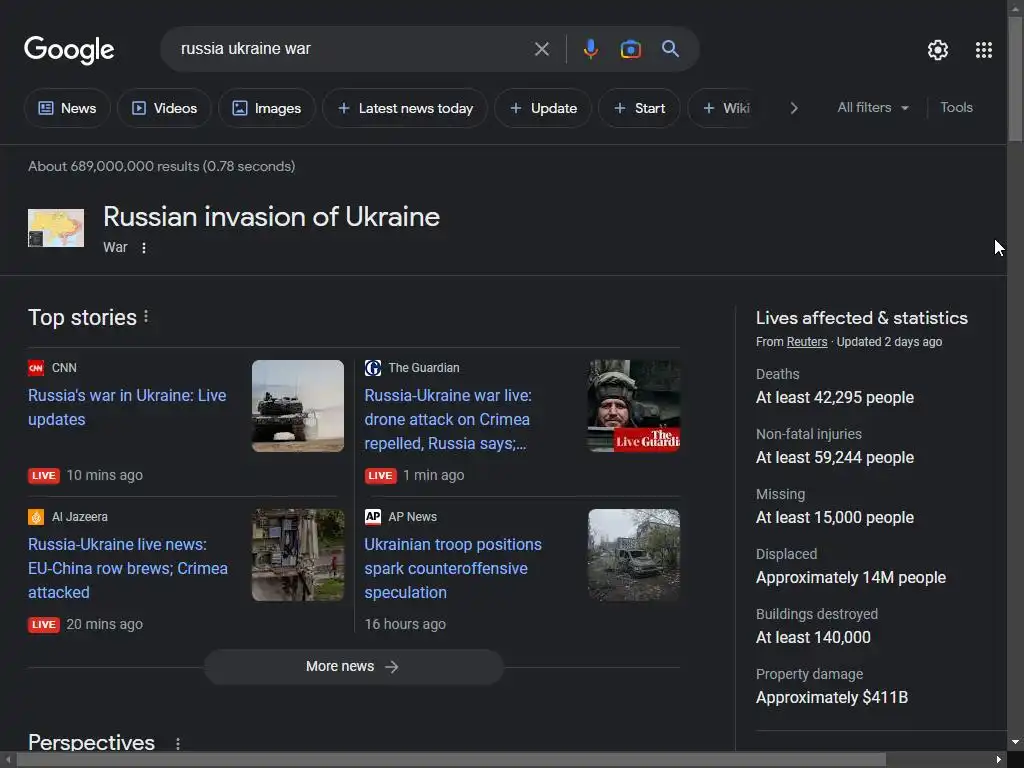Open Guardian 'Russia-Ukraine war live' story
Image resolution: width=1024 pixels, height=768 pixels.
(x=448, y=419)
